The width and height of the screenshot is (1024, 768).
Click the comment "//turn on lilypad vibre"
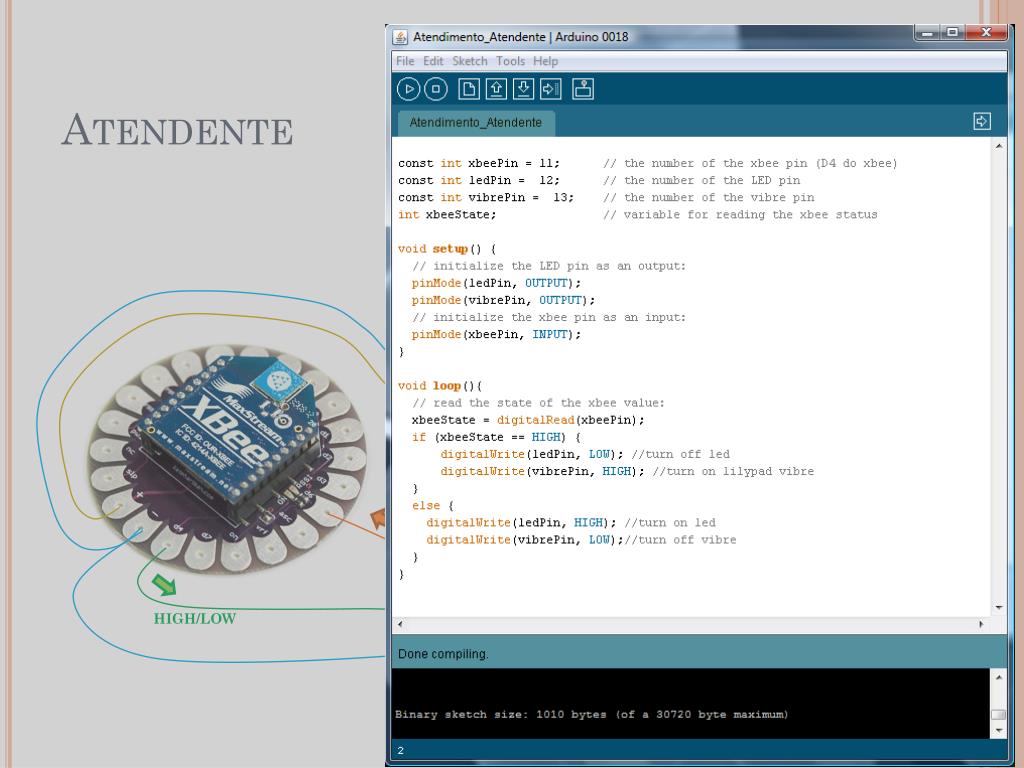[x=733, y=471]
